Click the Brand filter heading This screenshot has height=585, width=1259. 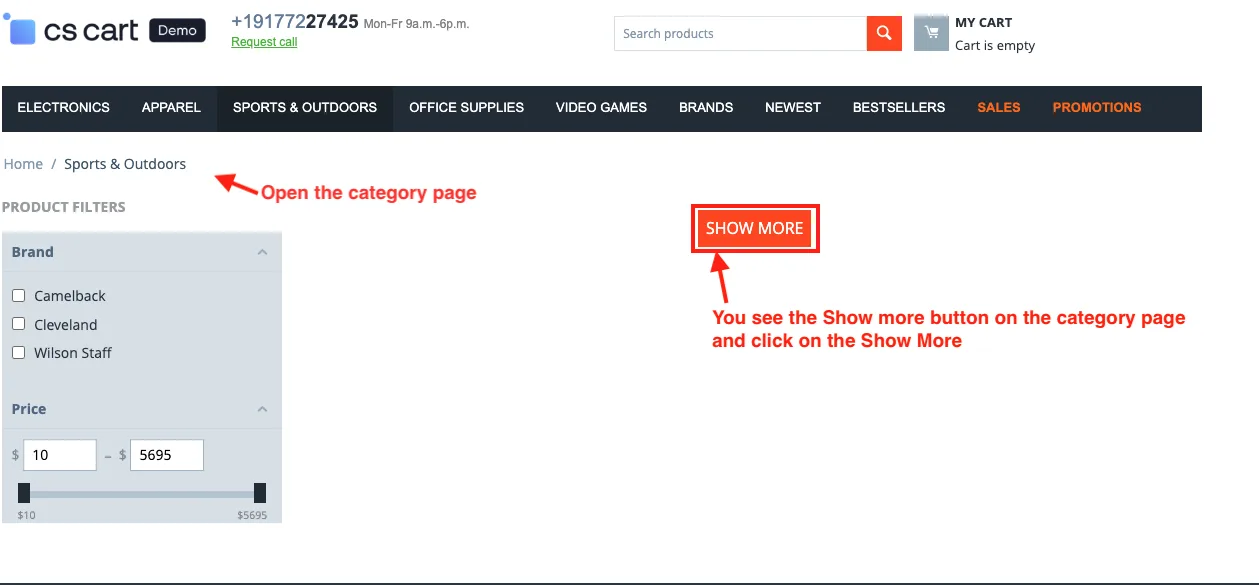[x=33, y=252]
